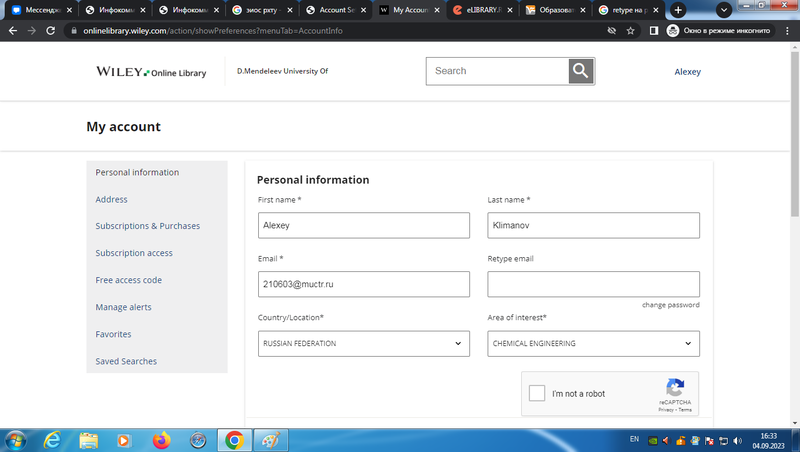Bookmark this page using the star icon
Screen dimensions: 800x452
point(631,31)
